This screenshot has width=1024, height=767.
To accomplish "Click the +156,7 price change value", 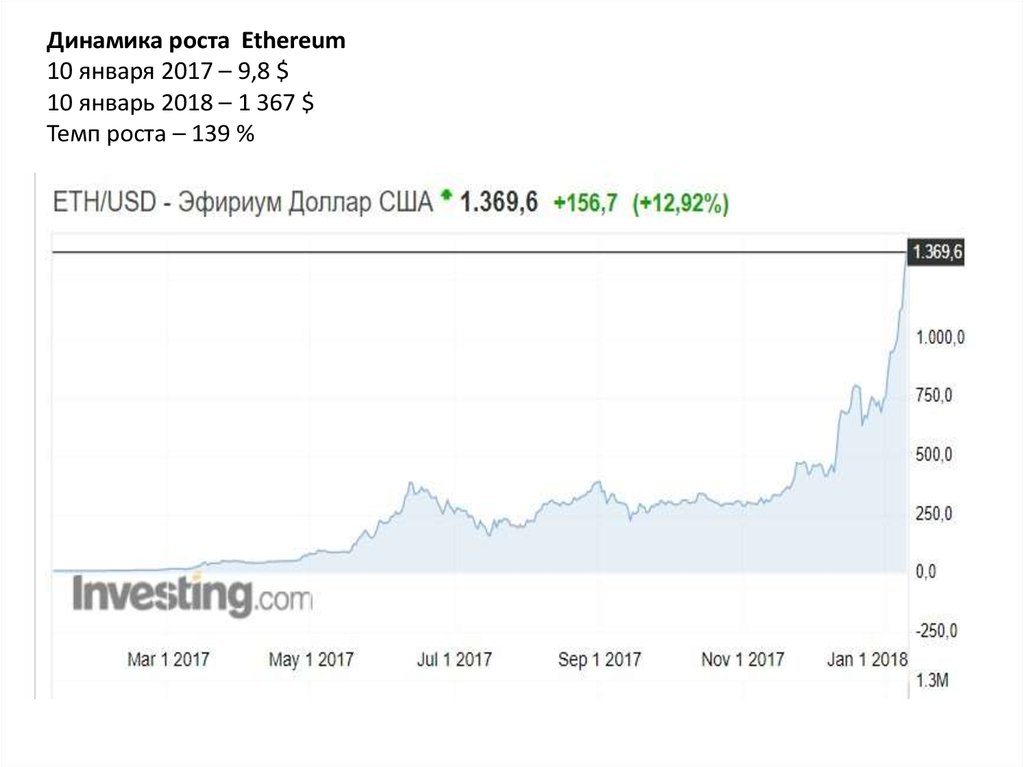I will click(586, 204).
